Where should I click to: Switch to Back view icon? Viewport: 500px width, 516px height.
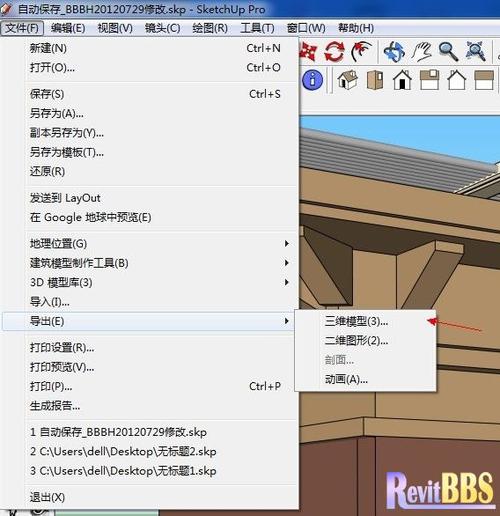[456, 80]
